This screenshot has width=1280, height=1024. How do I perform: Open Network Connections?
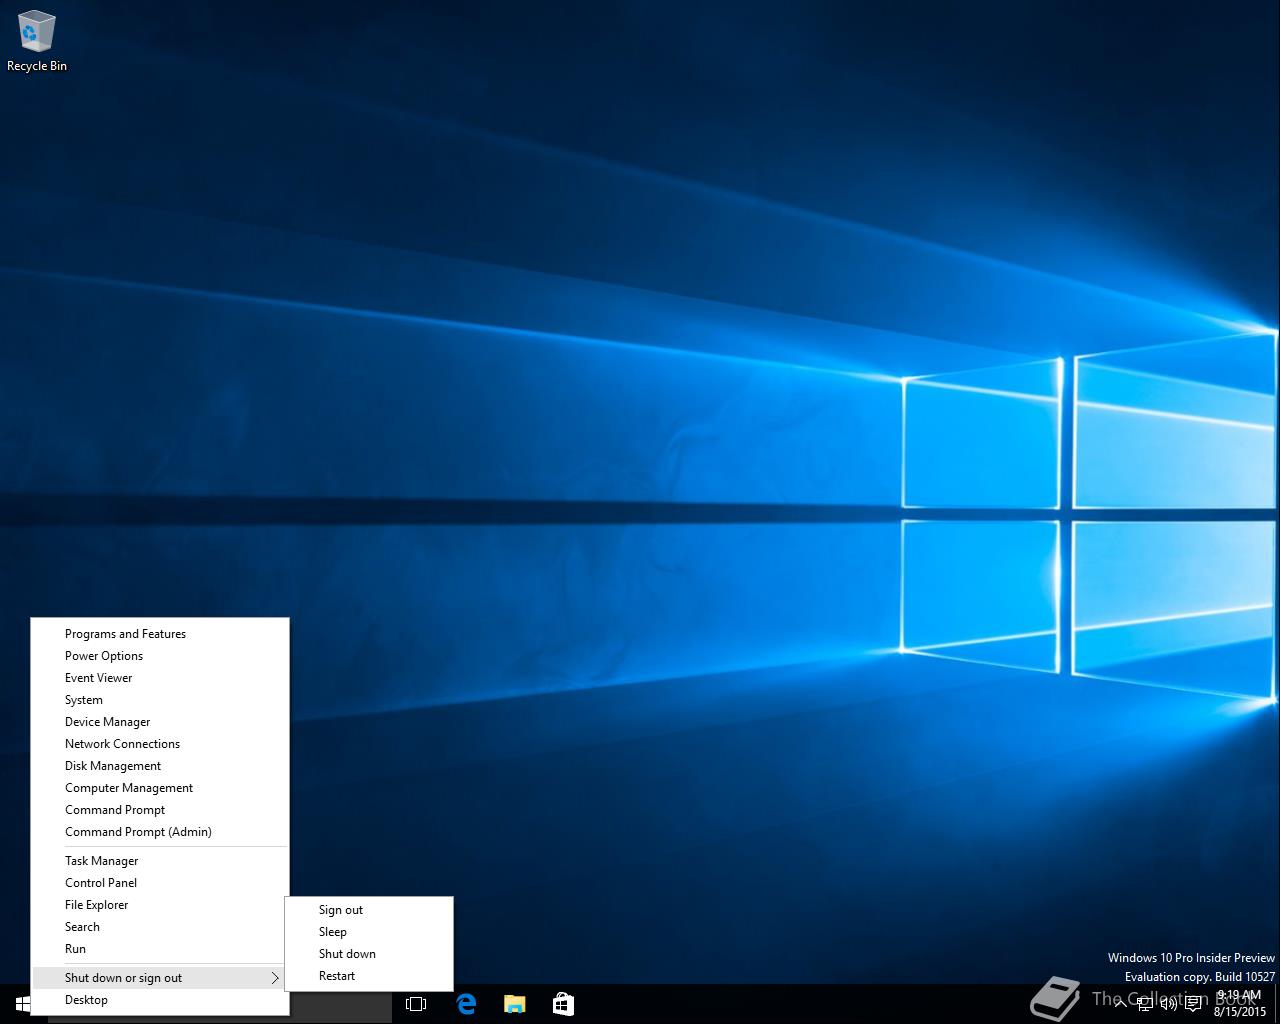point(160,744)
